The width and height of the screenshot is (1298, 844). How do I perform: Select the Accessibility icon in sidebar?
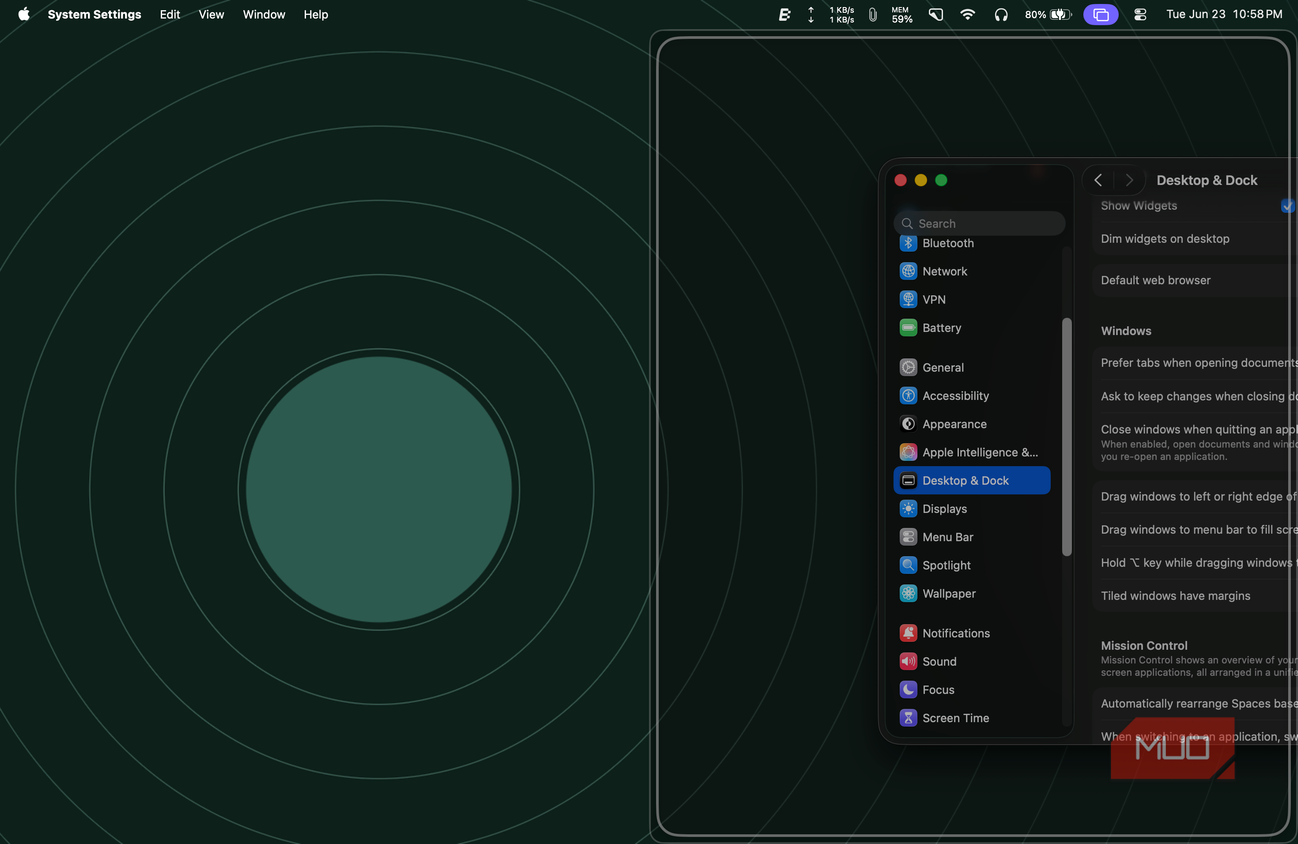click(x=908, y=395)
